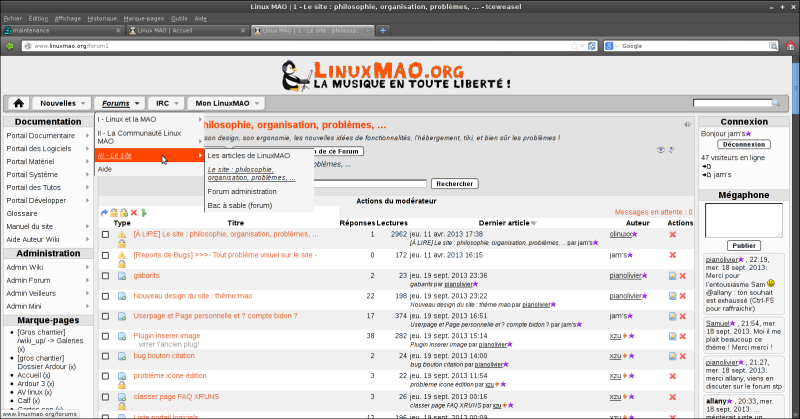Viewport: 800px width, 419px height.
Task: Click the site search magnifier icon
Action: (x=776, y=103)
